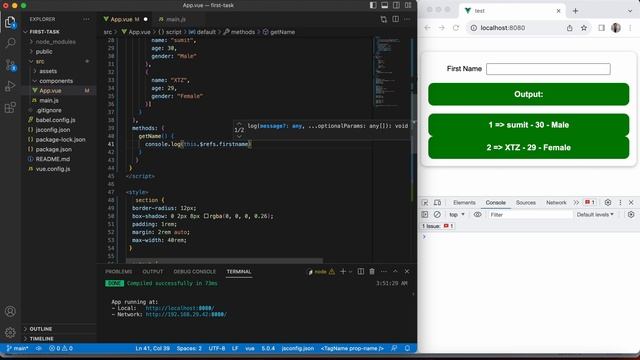The height and width of the screenshot is (360, 640).
Task: Click the green Output button
Action: pos(529,94)
